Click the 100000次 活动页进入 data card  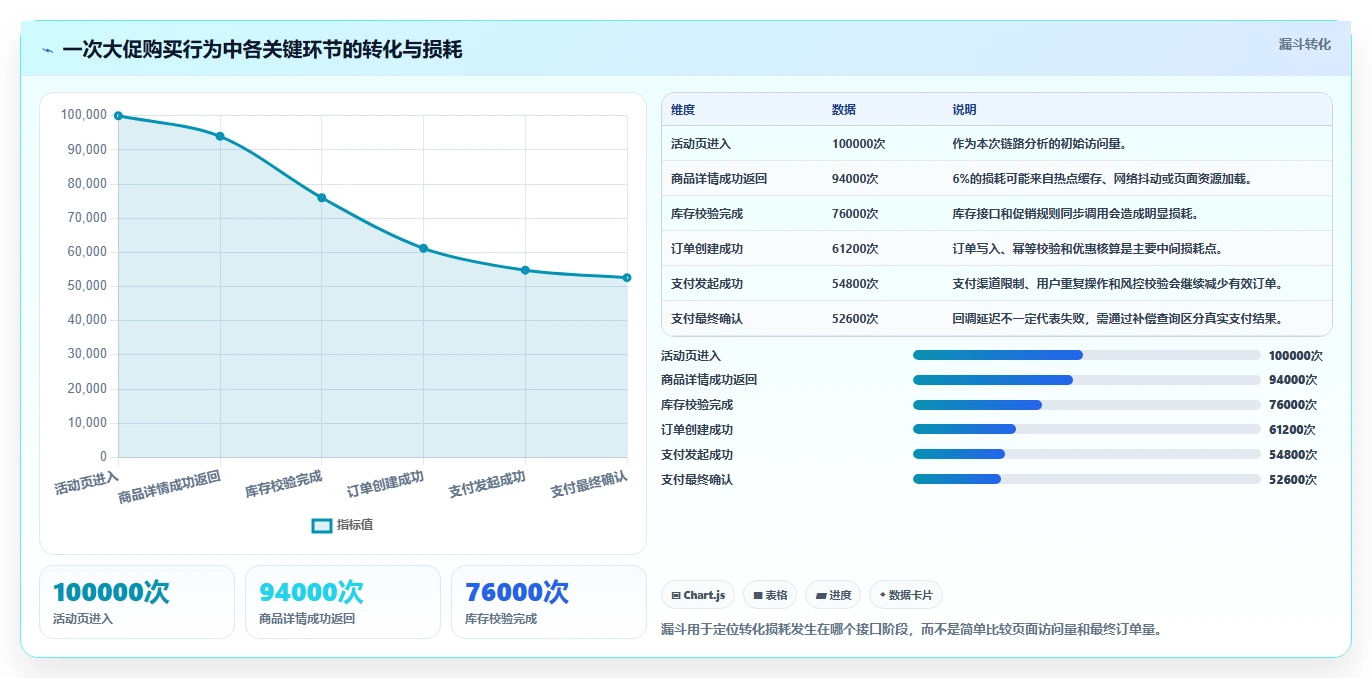(137, 602)
